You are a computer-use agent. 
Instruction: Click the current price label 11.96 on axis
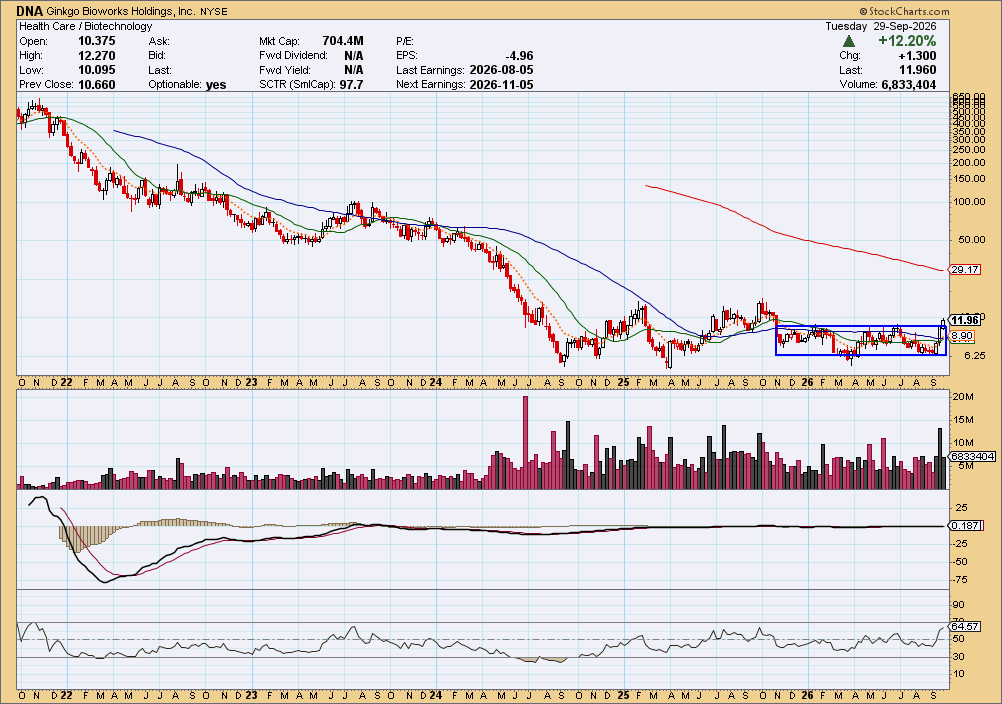[x=965, y=320]
